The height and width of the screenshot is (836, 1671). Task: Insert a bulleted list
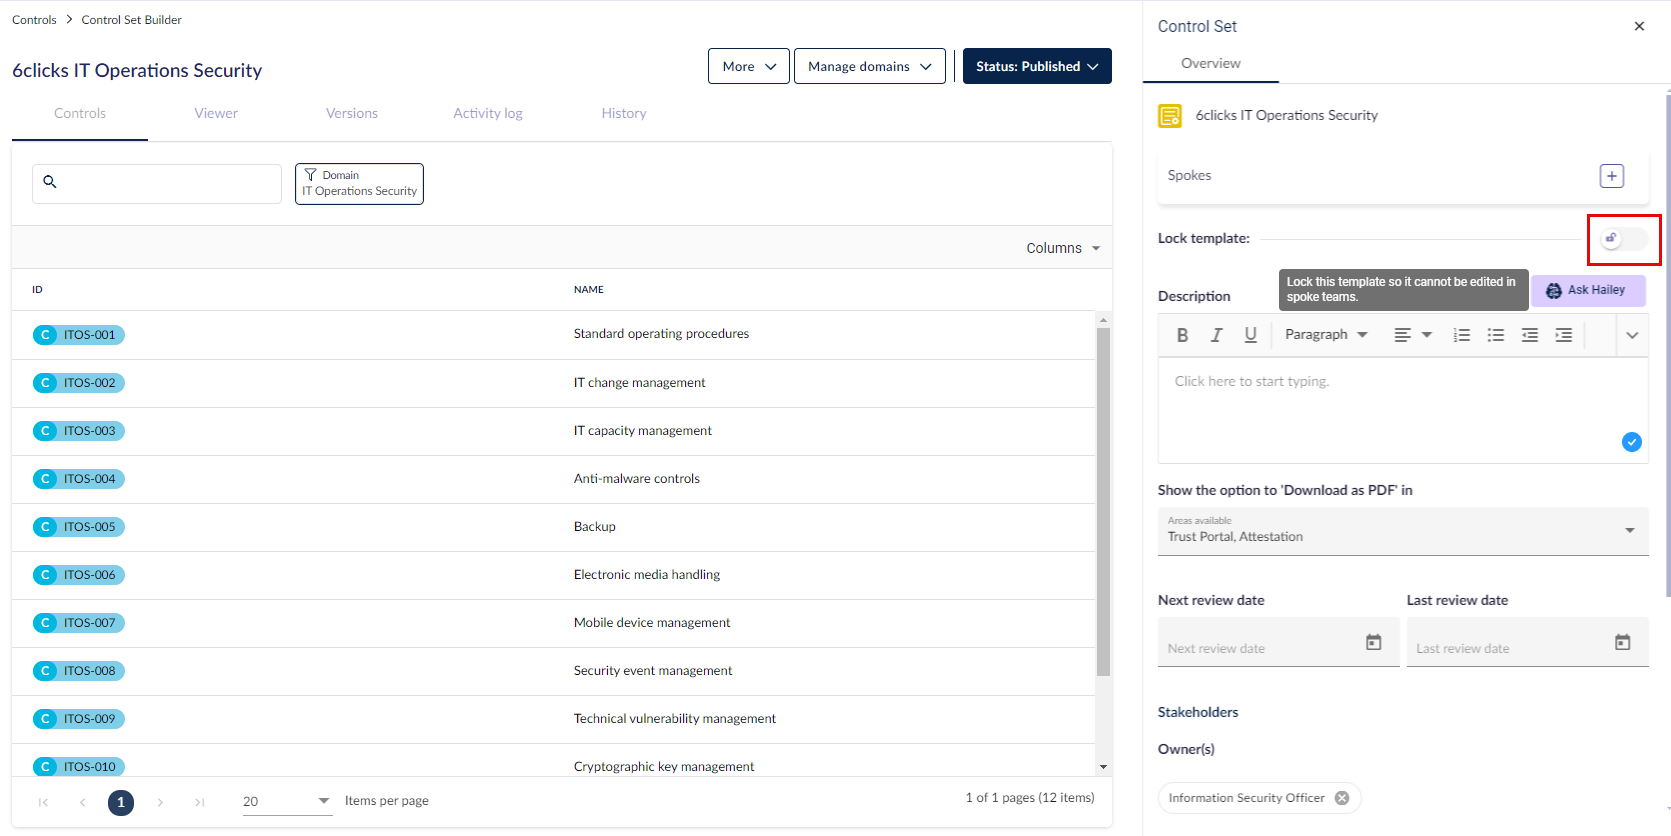point(1495,335)
